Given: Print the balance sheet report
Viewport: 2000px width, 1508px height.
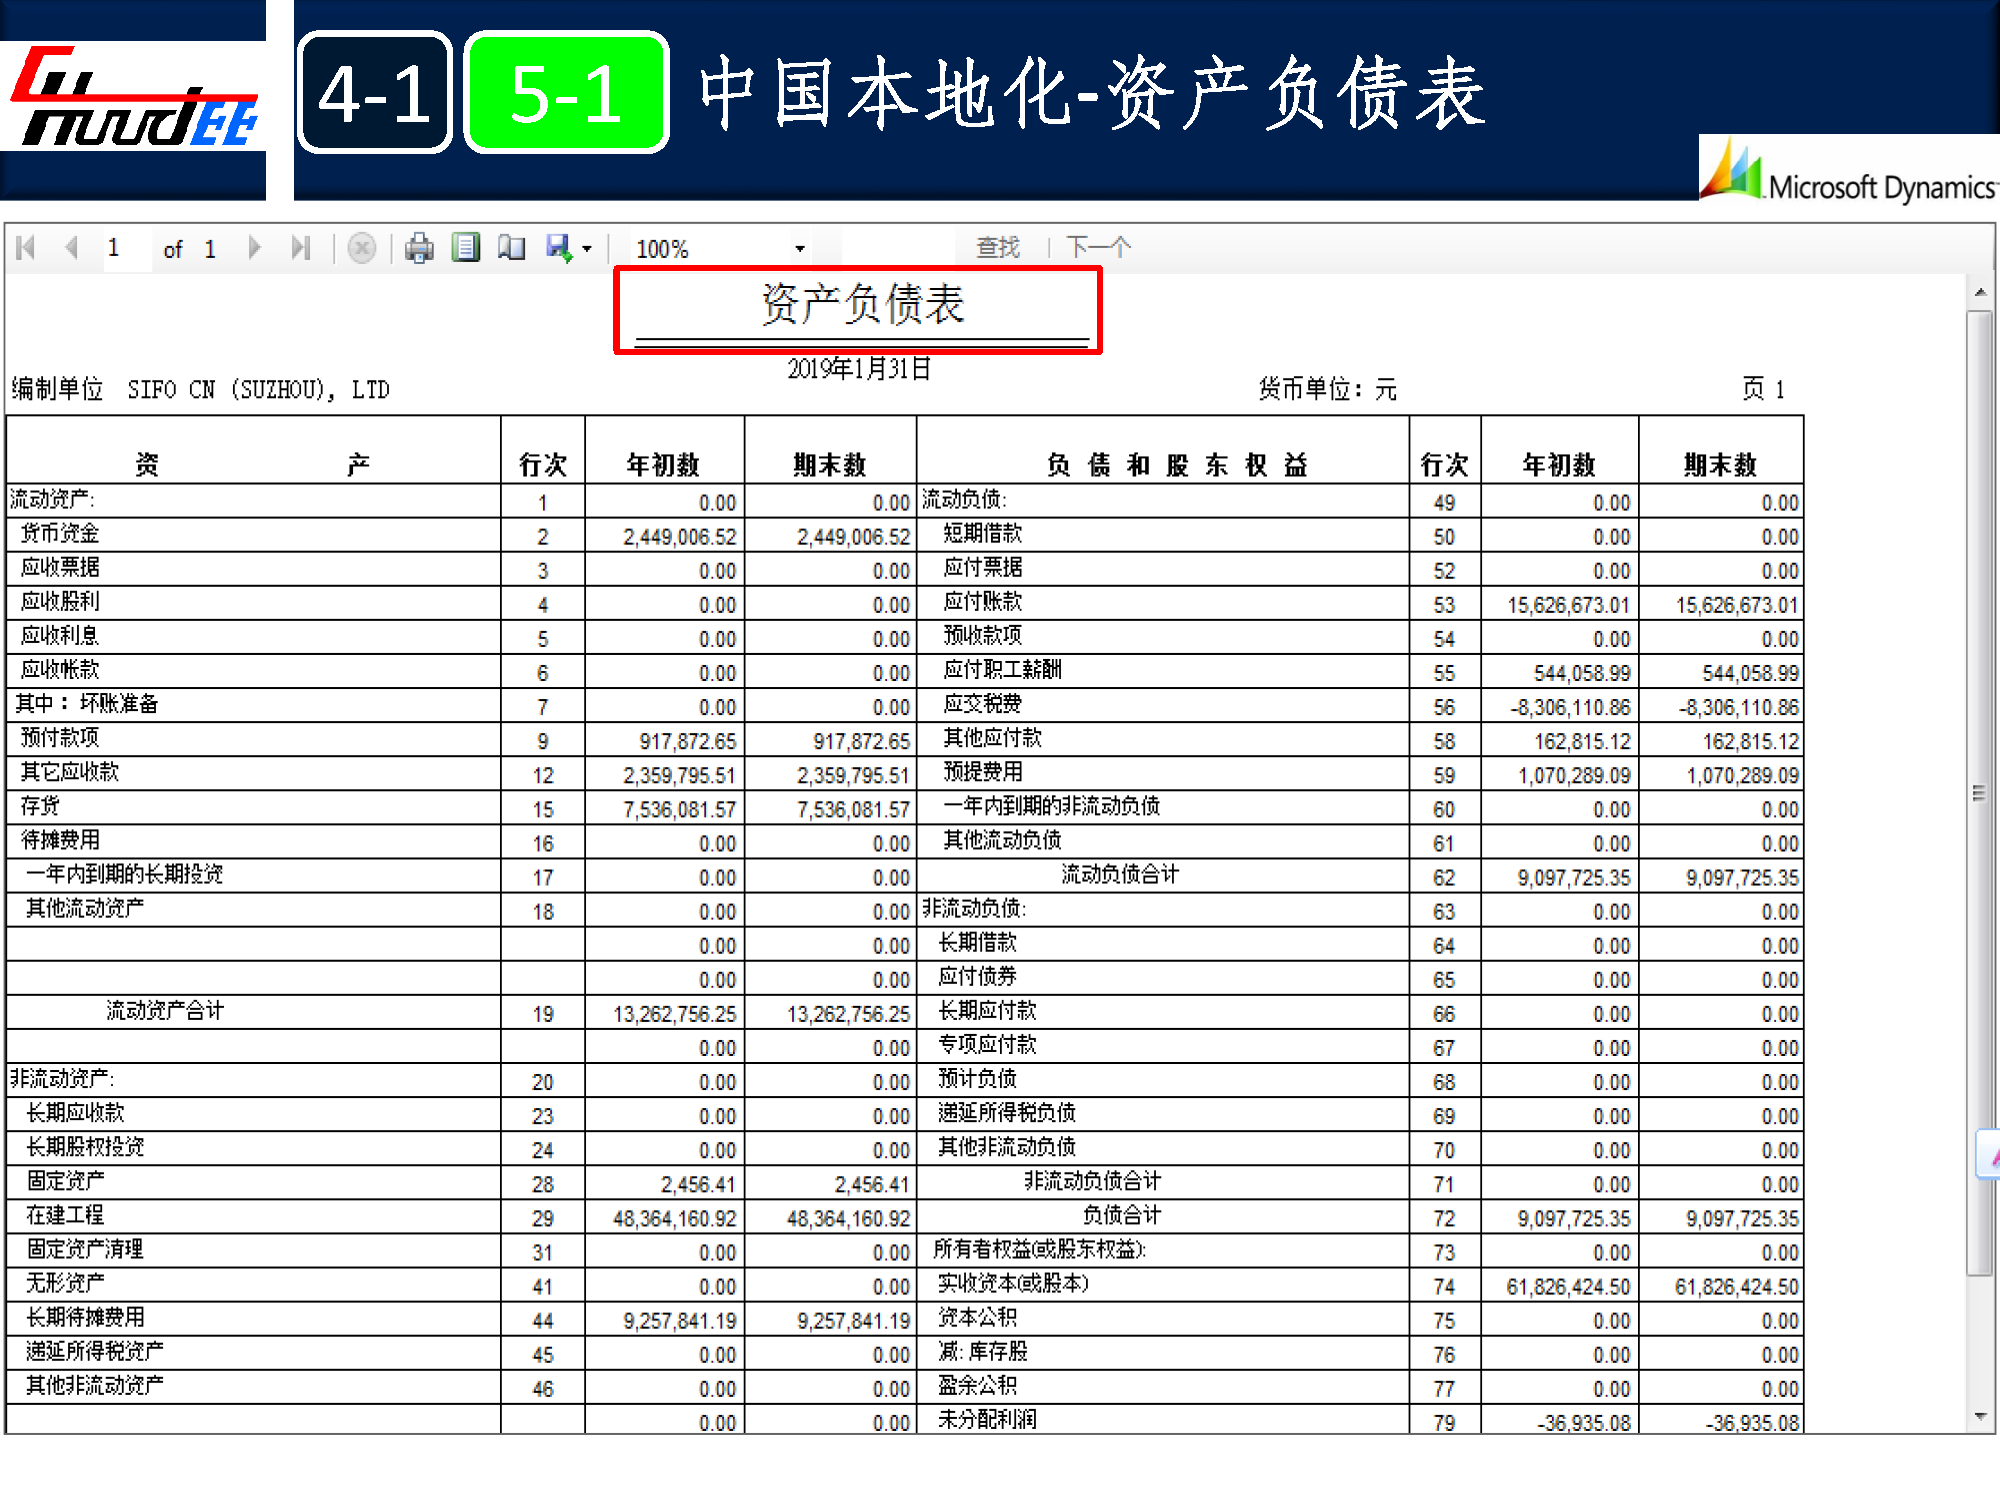Looking at the screenshot, I should point(419,248).
